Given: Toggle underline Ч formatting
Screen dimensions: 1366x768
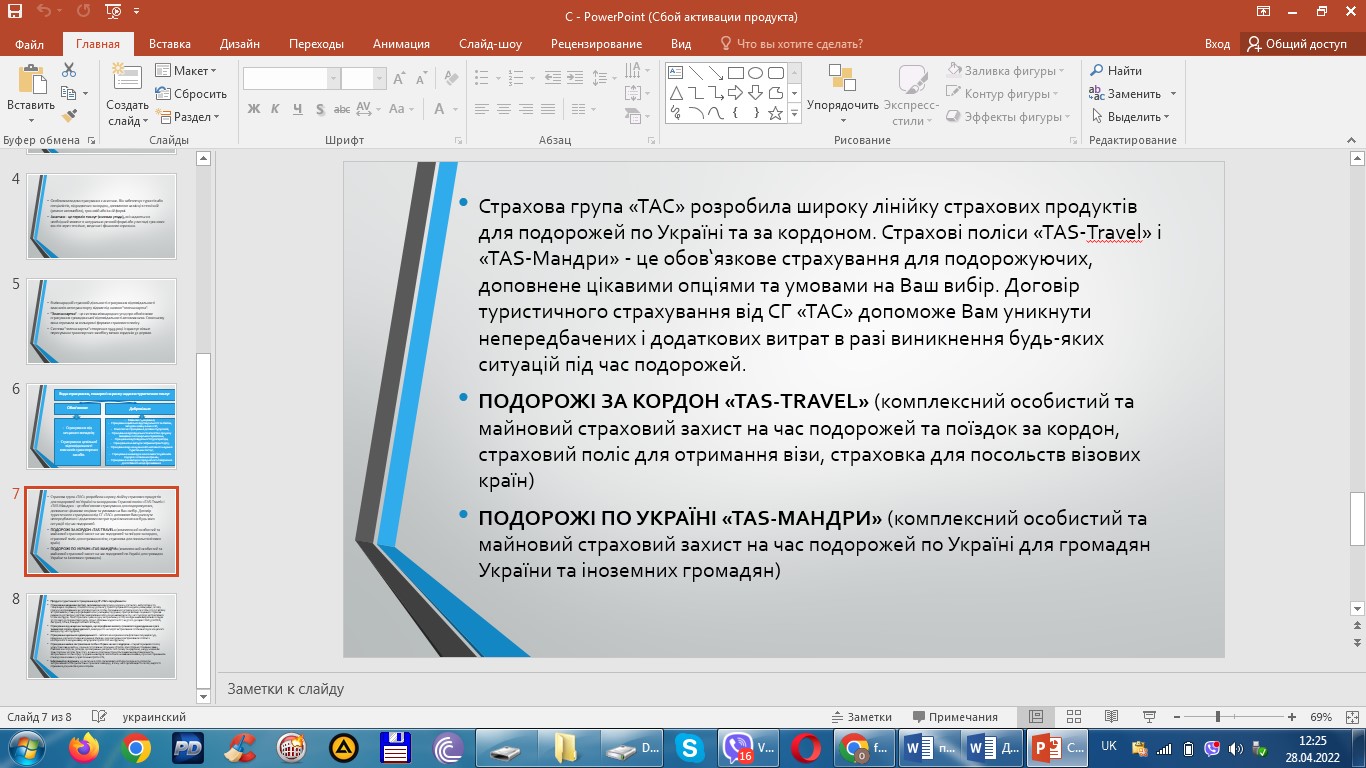Looking at the screenshot, I should (x=298, y=109).
